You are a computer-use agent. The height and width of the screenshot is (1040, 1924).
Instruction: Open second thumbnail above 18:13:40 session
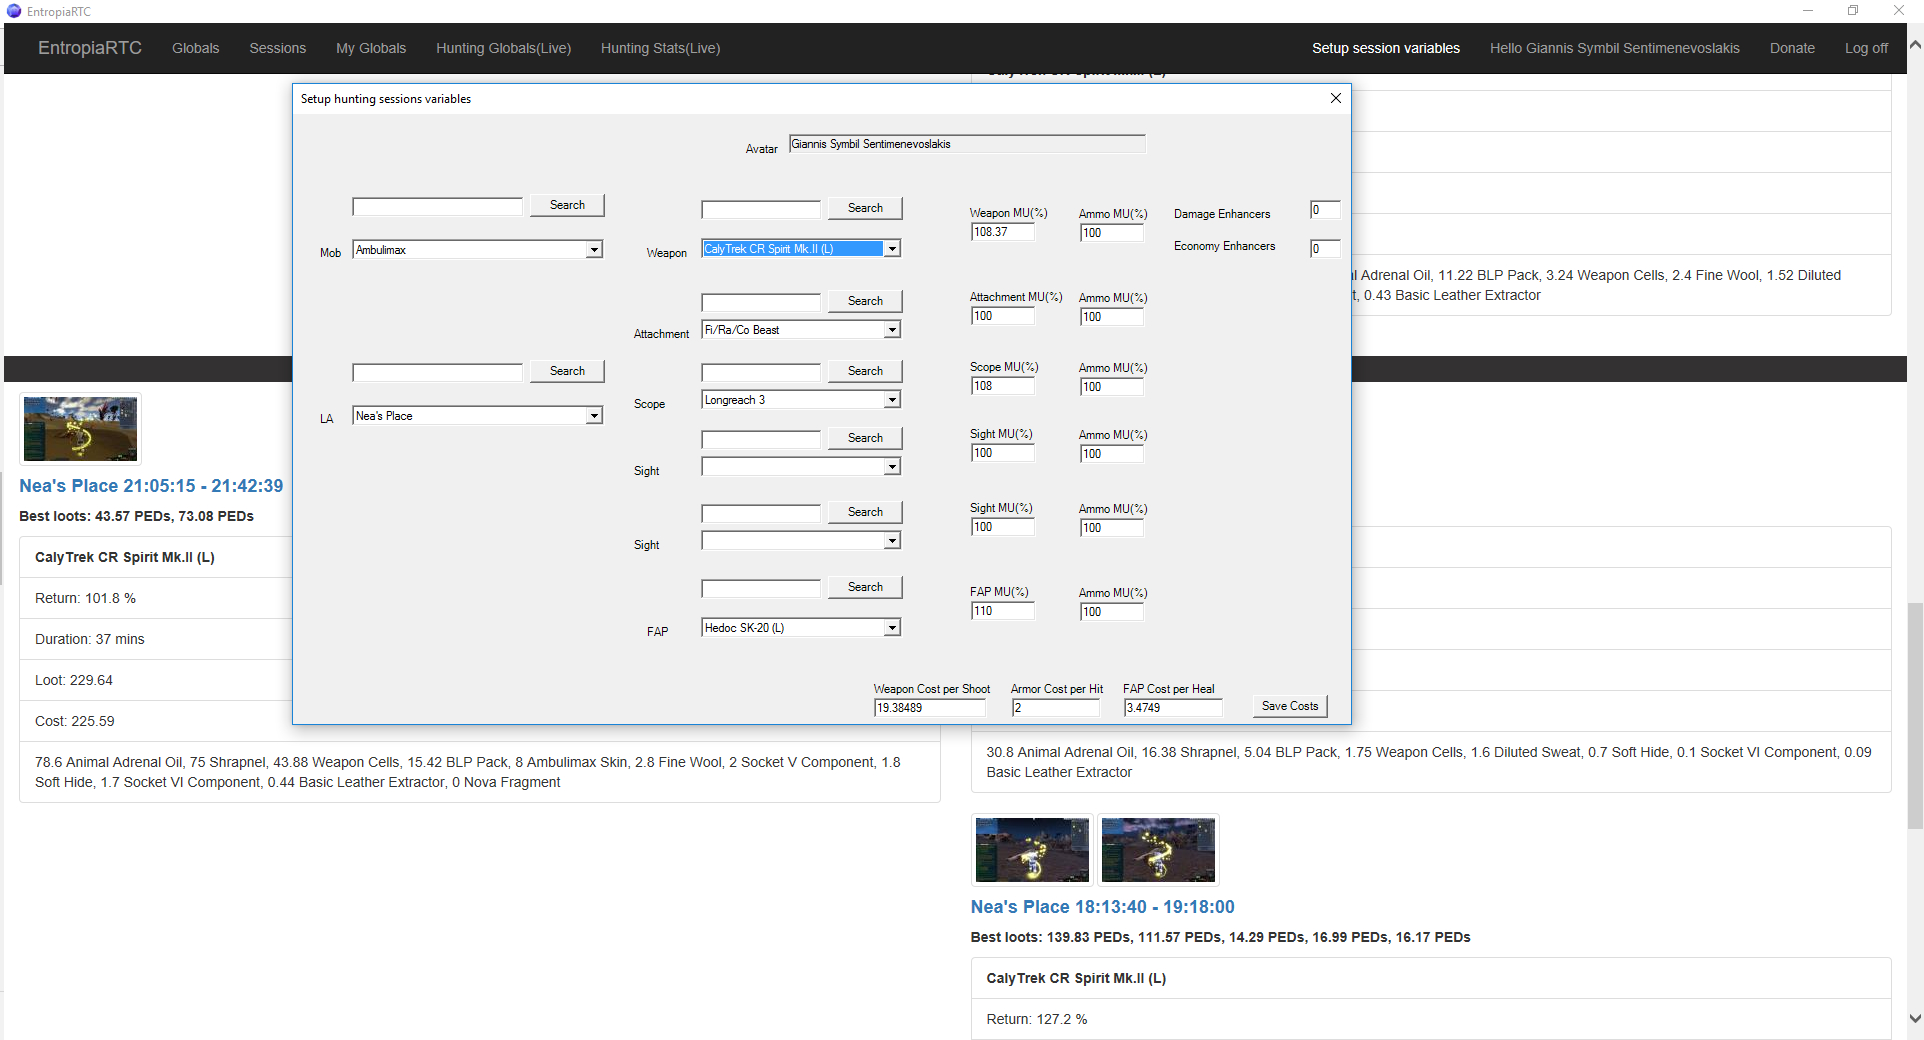1158,850
